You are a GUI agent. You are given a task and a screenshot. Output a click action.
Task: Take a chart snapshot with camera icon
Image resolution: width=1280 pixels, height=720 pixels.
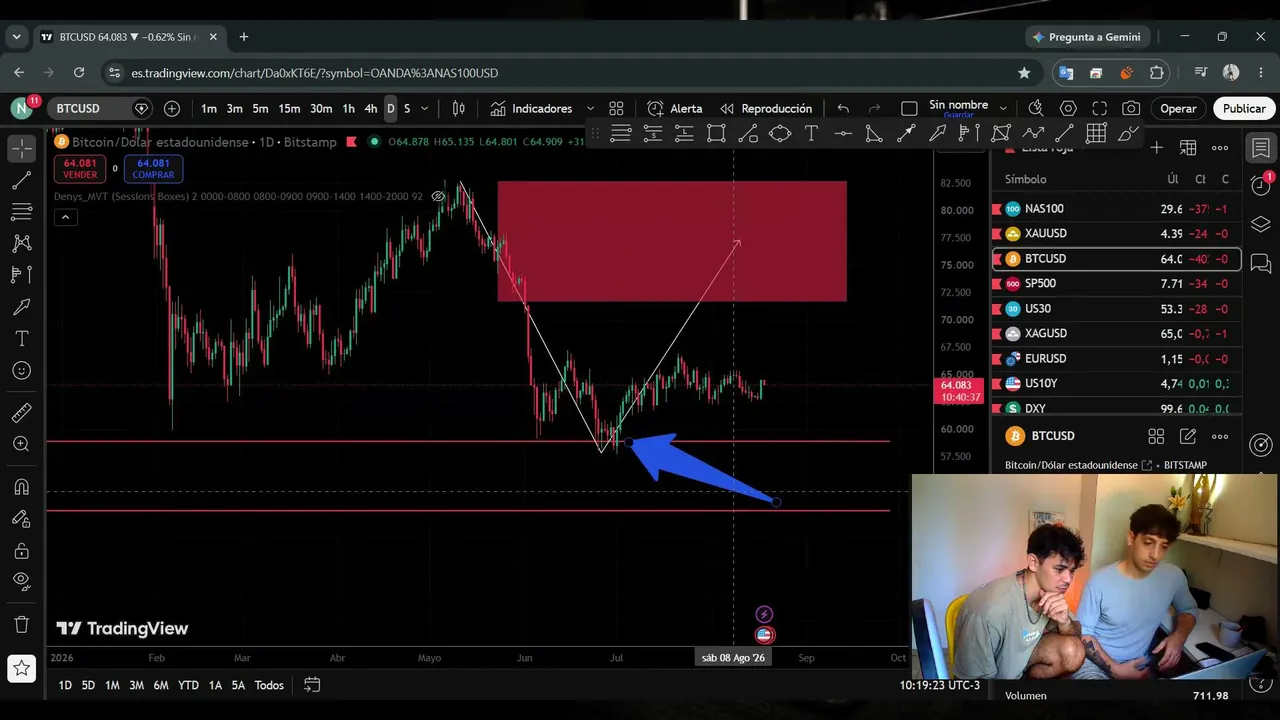tap(1131, 108)
